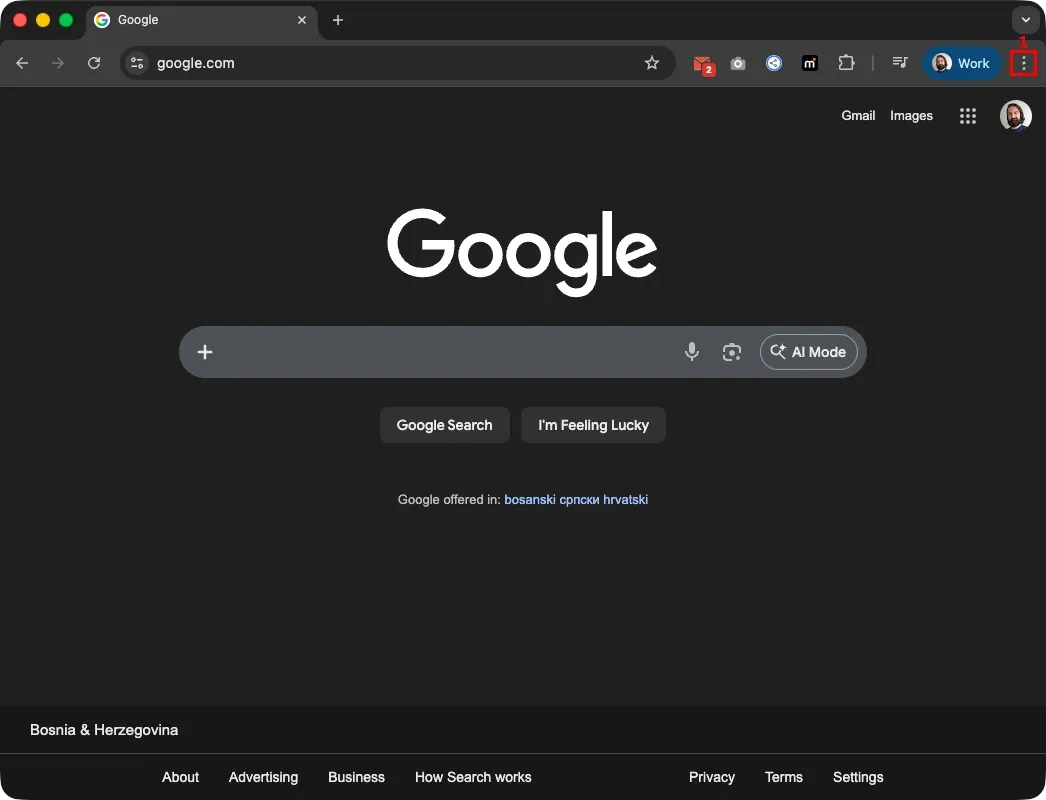The height and width of the screenshot is (800, 1046).
Task: Close the Google tab
Action: click(x=302, y=20)
